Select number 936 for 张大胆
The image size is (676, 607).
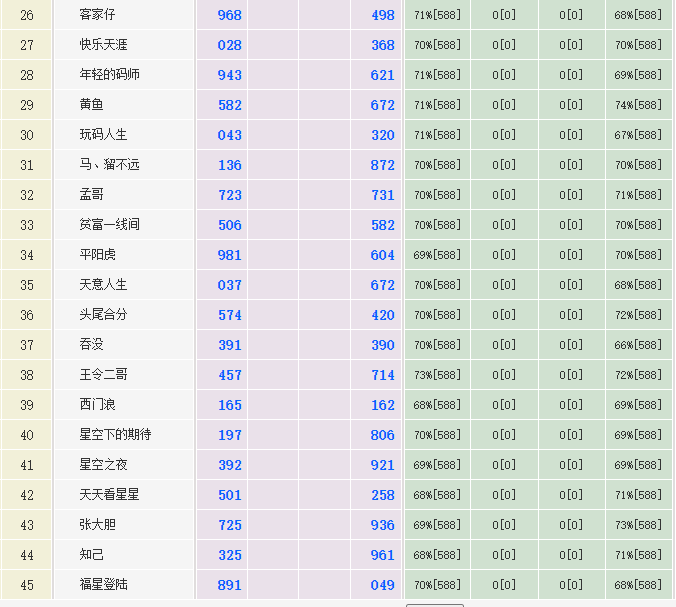point(382,525)
